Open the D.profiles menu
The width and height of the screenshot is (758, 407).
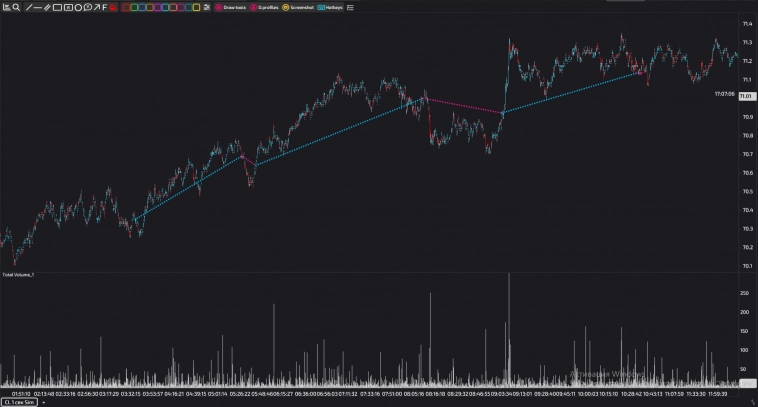pos(264,7)
